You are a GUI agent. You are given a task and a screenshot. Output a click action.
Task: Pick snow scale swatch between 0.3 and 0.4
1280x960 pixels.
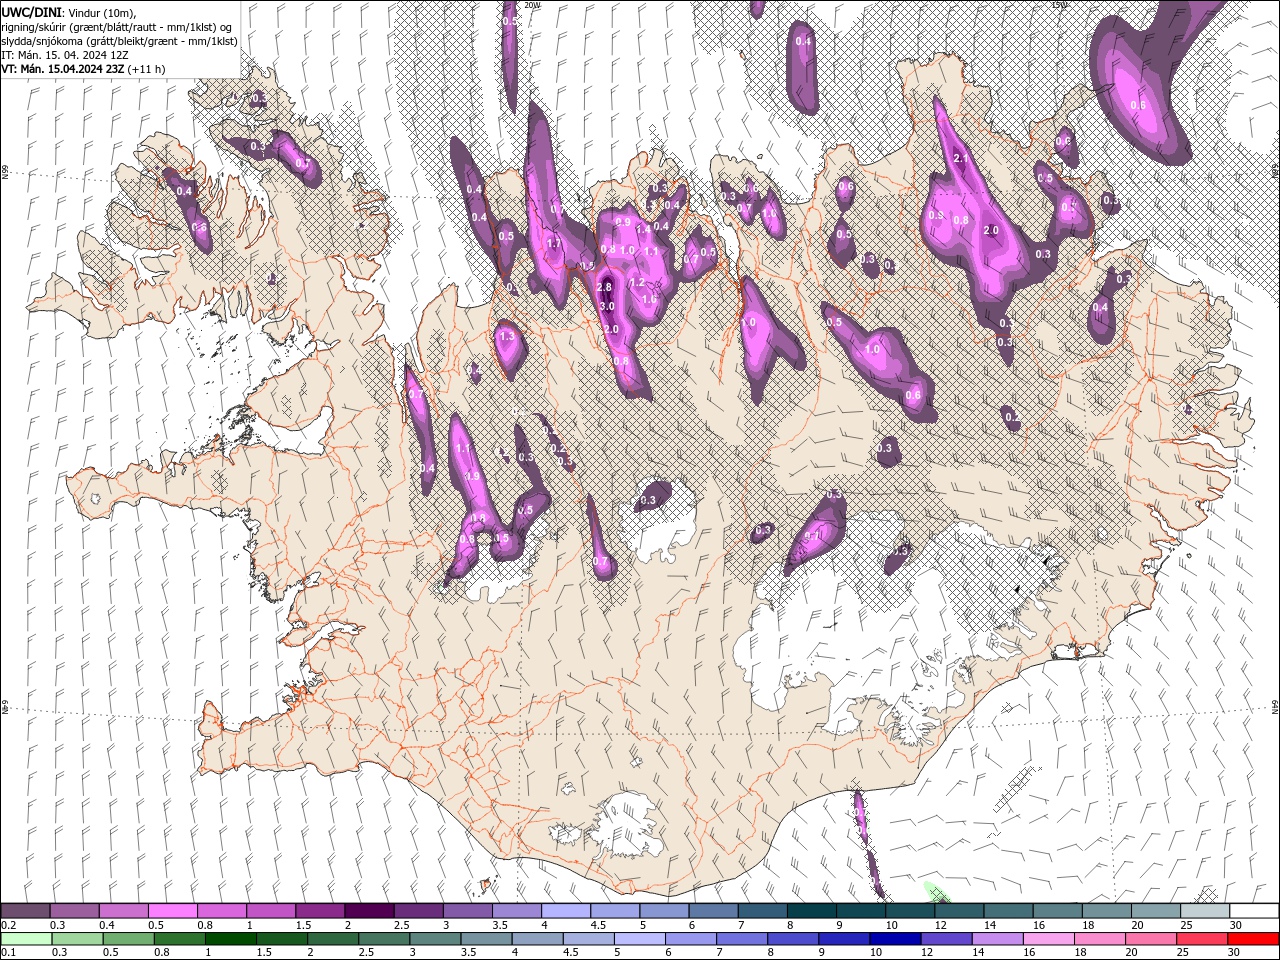[x=74, y=911]
